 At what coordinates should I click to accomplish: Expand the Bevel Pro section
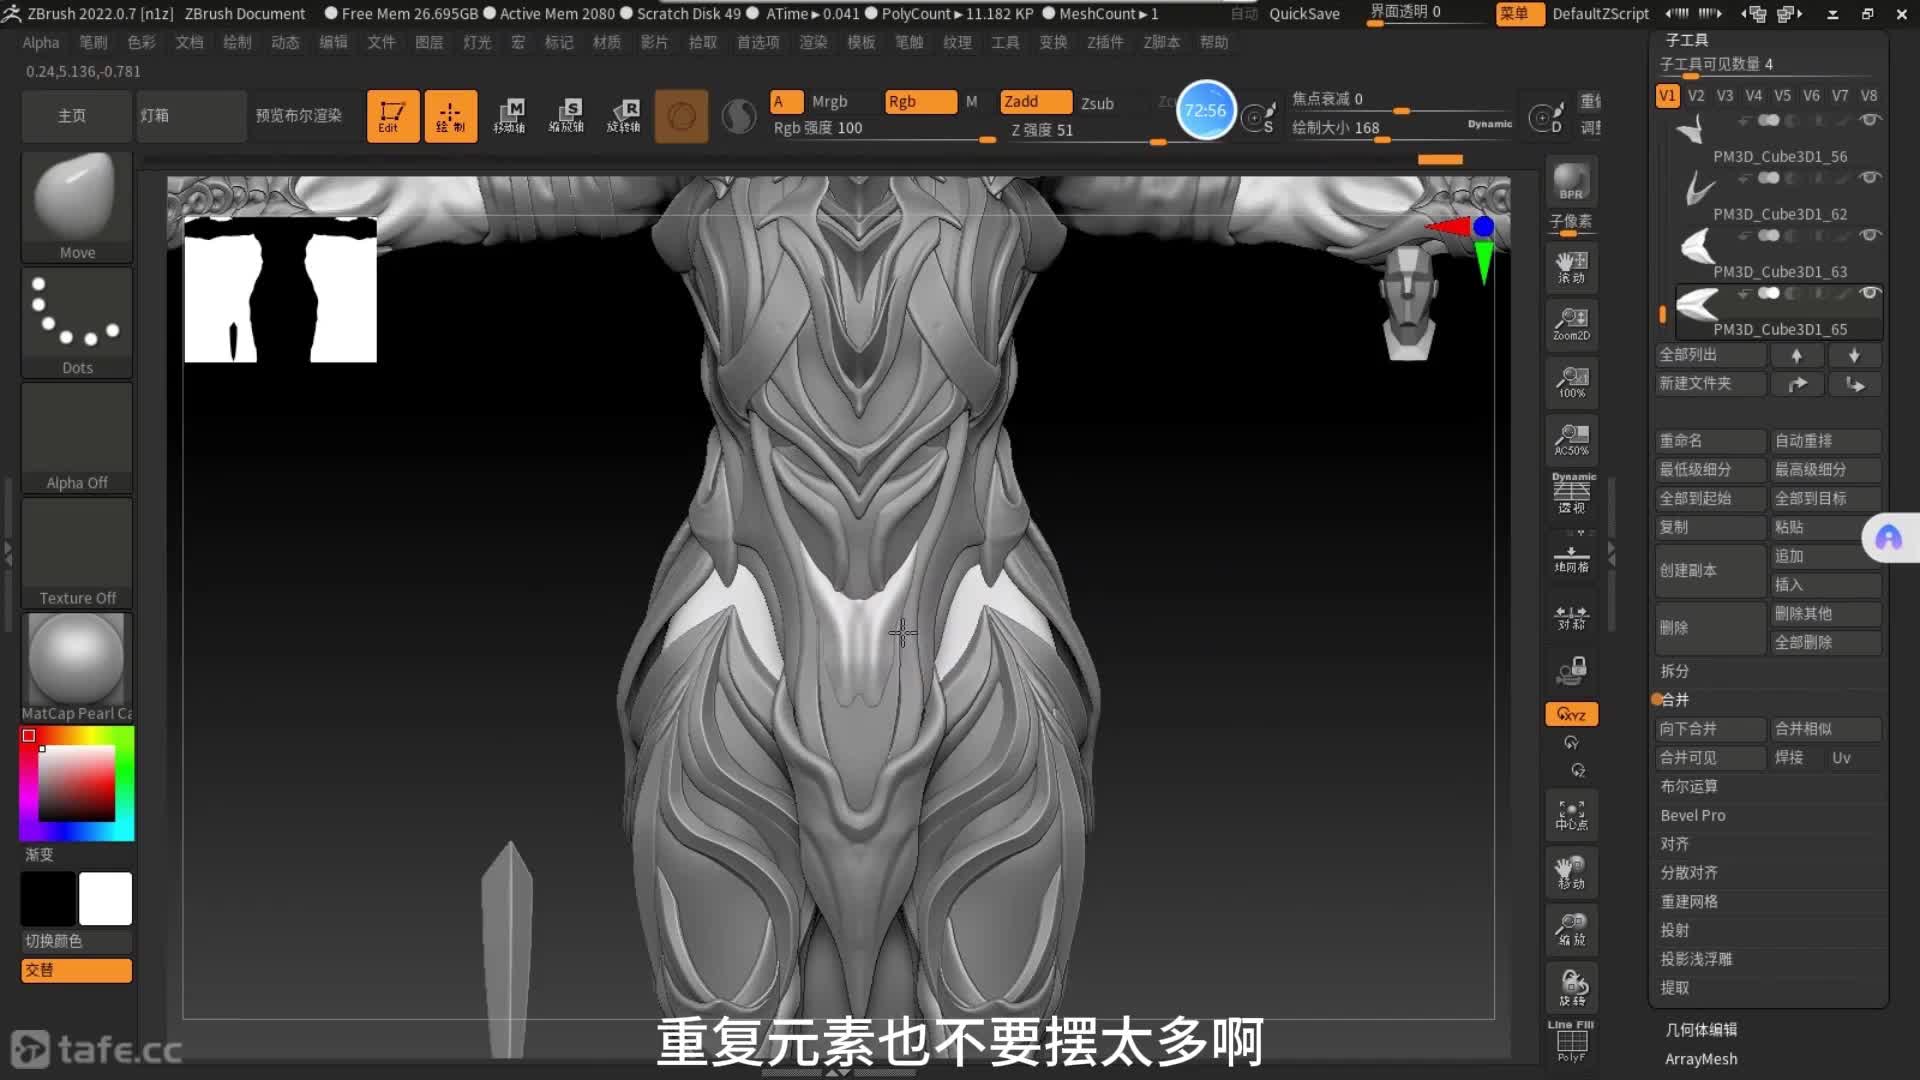point(1693,815)
